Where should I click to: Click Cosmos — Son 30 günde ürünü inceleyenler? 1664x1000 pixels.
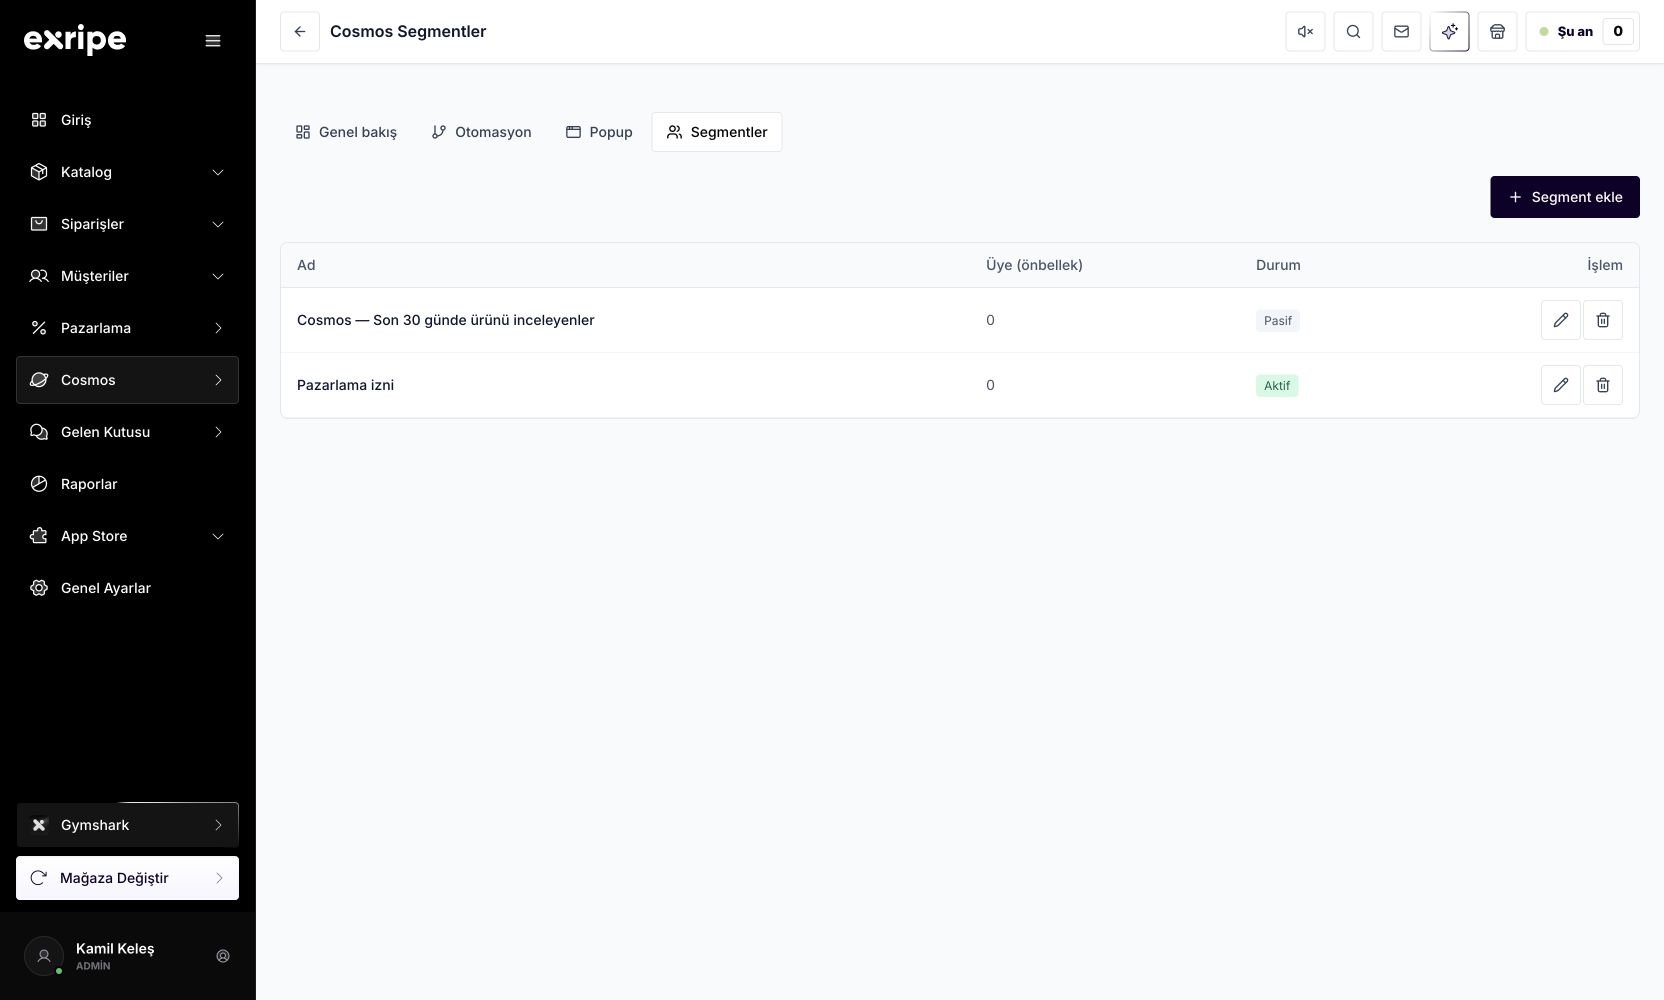pos(445,320)
